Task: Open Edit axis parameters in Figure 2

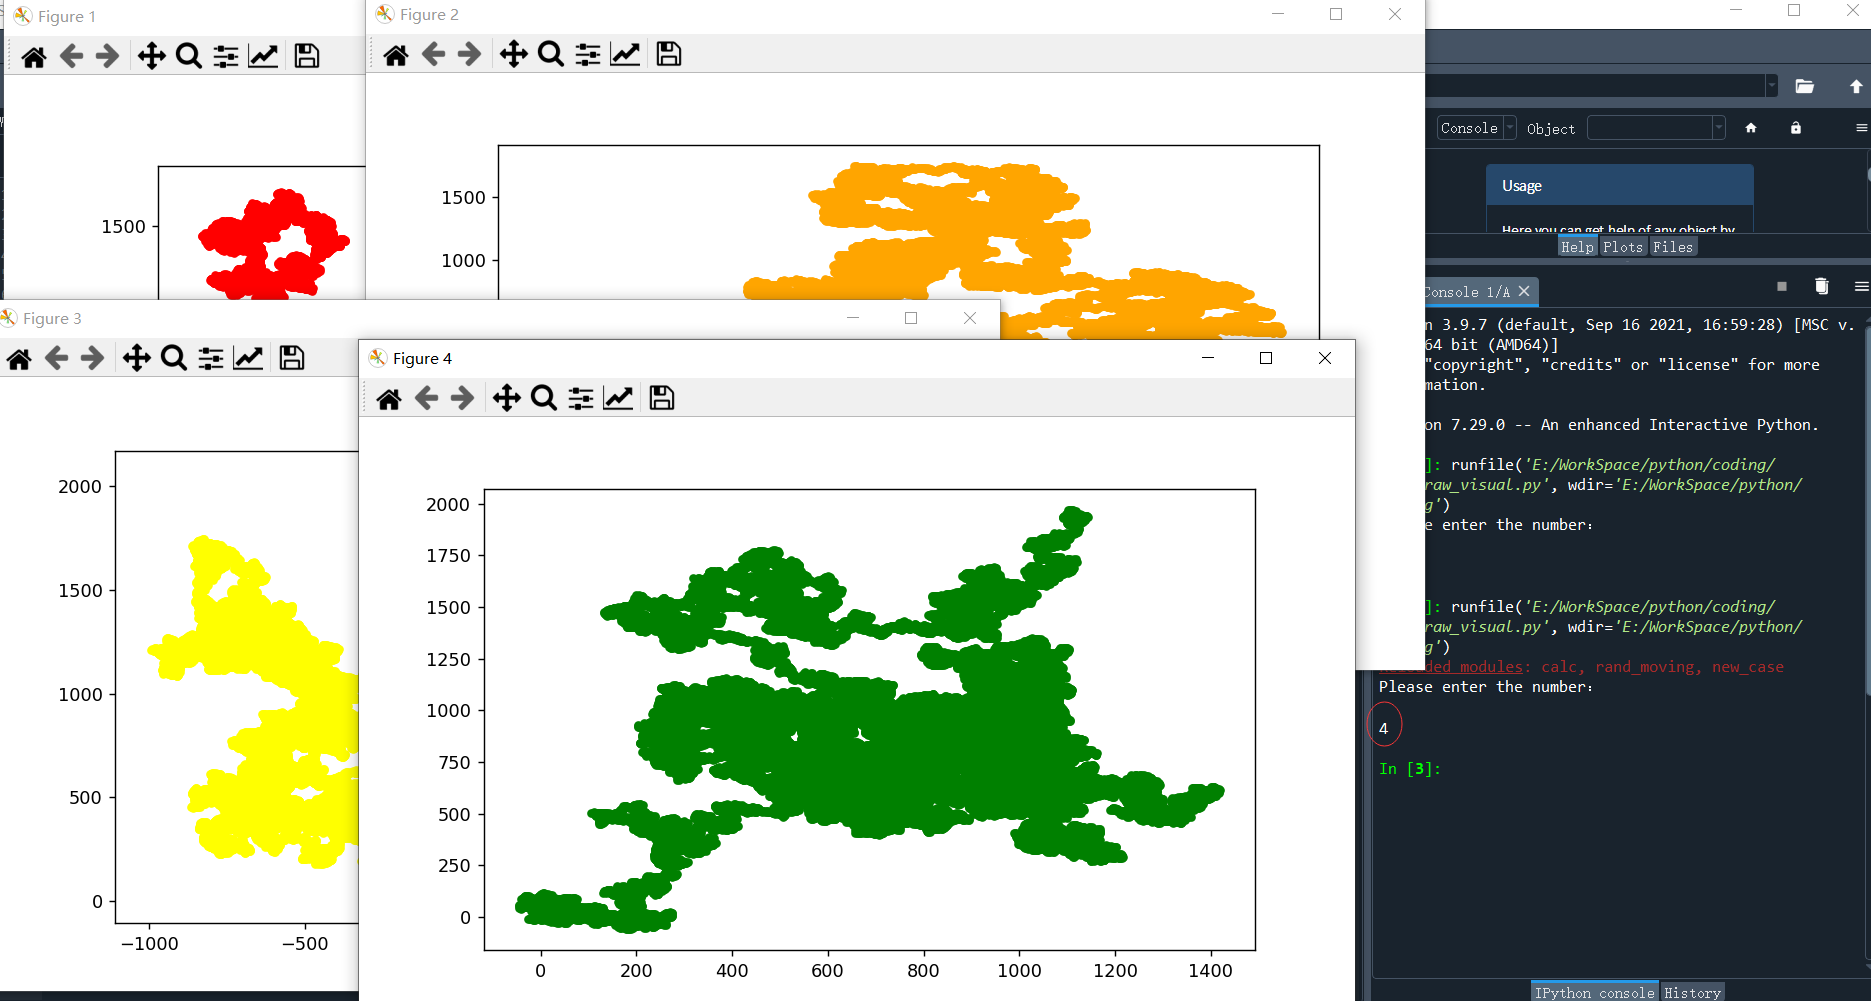Action: point(625,54)
